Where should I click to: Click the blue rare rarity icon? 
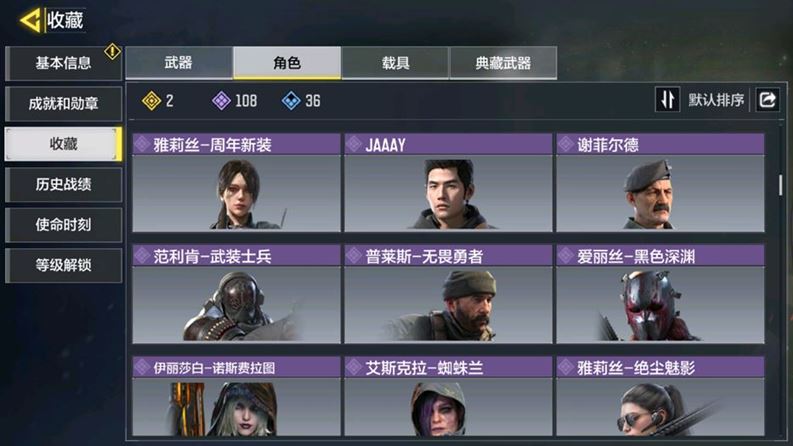291,101
